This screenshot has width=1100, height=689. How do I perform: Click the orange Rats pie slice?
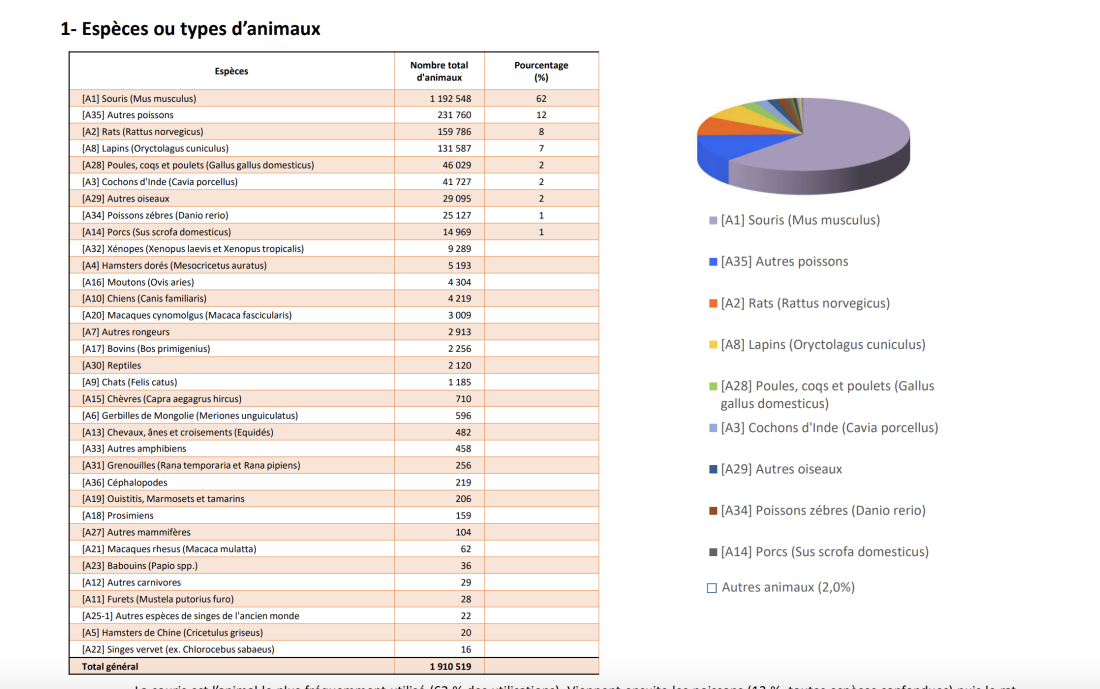[737, 128]
